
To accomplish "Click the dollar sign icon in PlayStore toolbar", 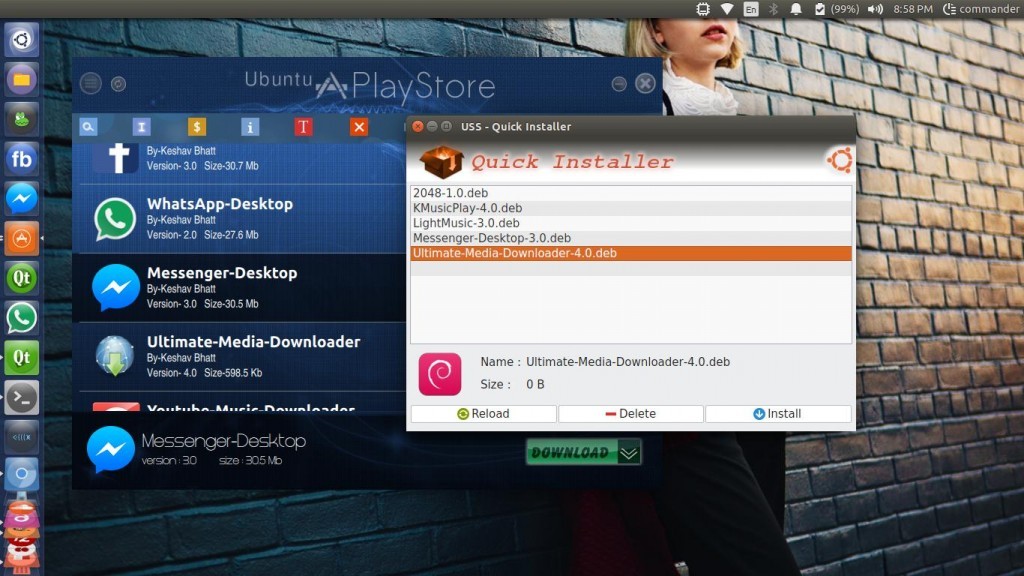I will (x=197, y=127).
